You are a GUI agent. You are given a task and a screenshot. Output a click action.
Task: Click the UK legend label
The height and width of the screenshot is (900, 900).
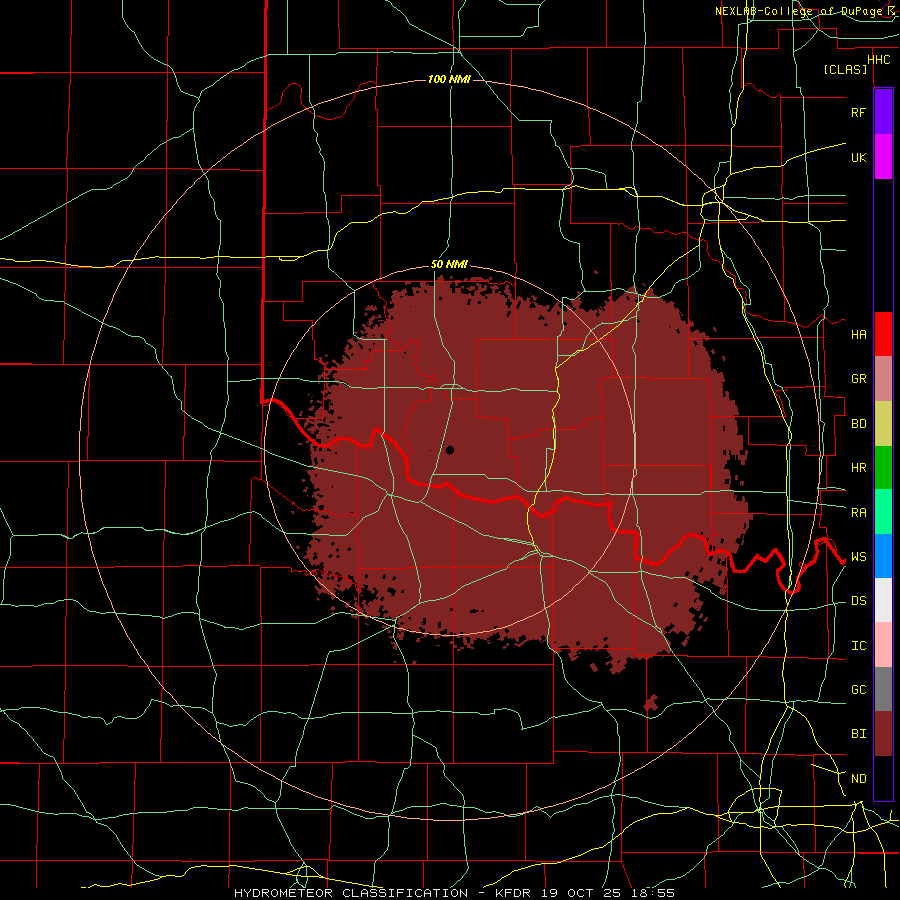(858, 157)
